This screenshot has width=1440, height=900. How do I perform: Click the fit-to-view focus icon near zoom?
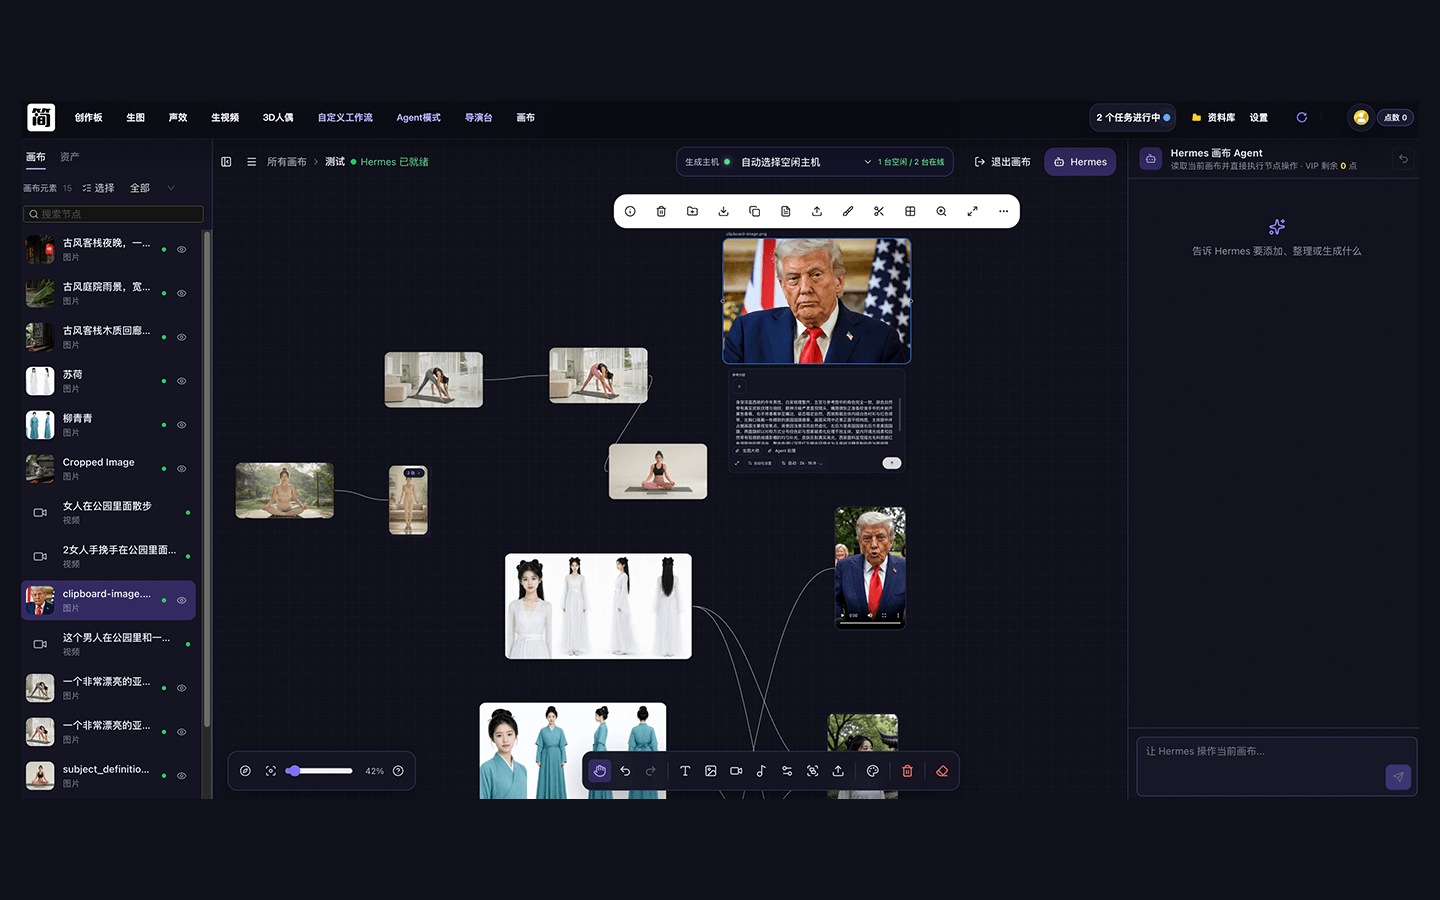point(271,771)
